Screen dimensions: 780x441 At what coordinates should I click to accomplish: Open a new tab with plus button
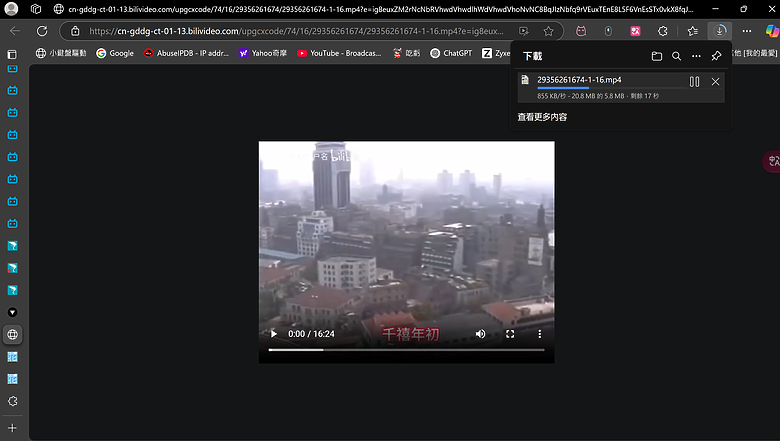[x=12, y=428]
